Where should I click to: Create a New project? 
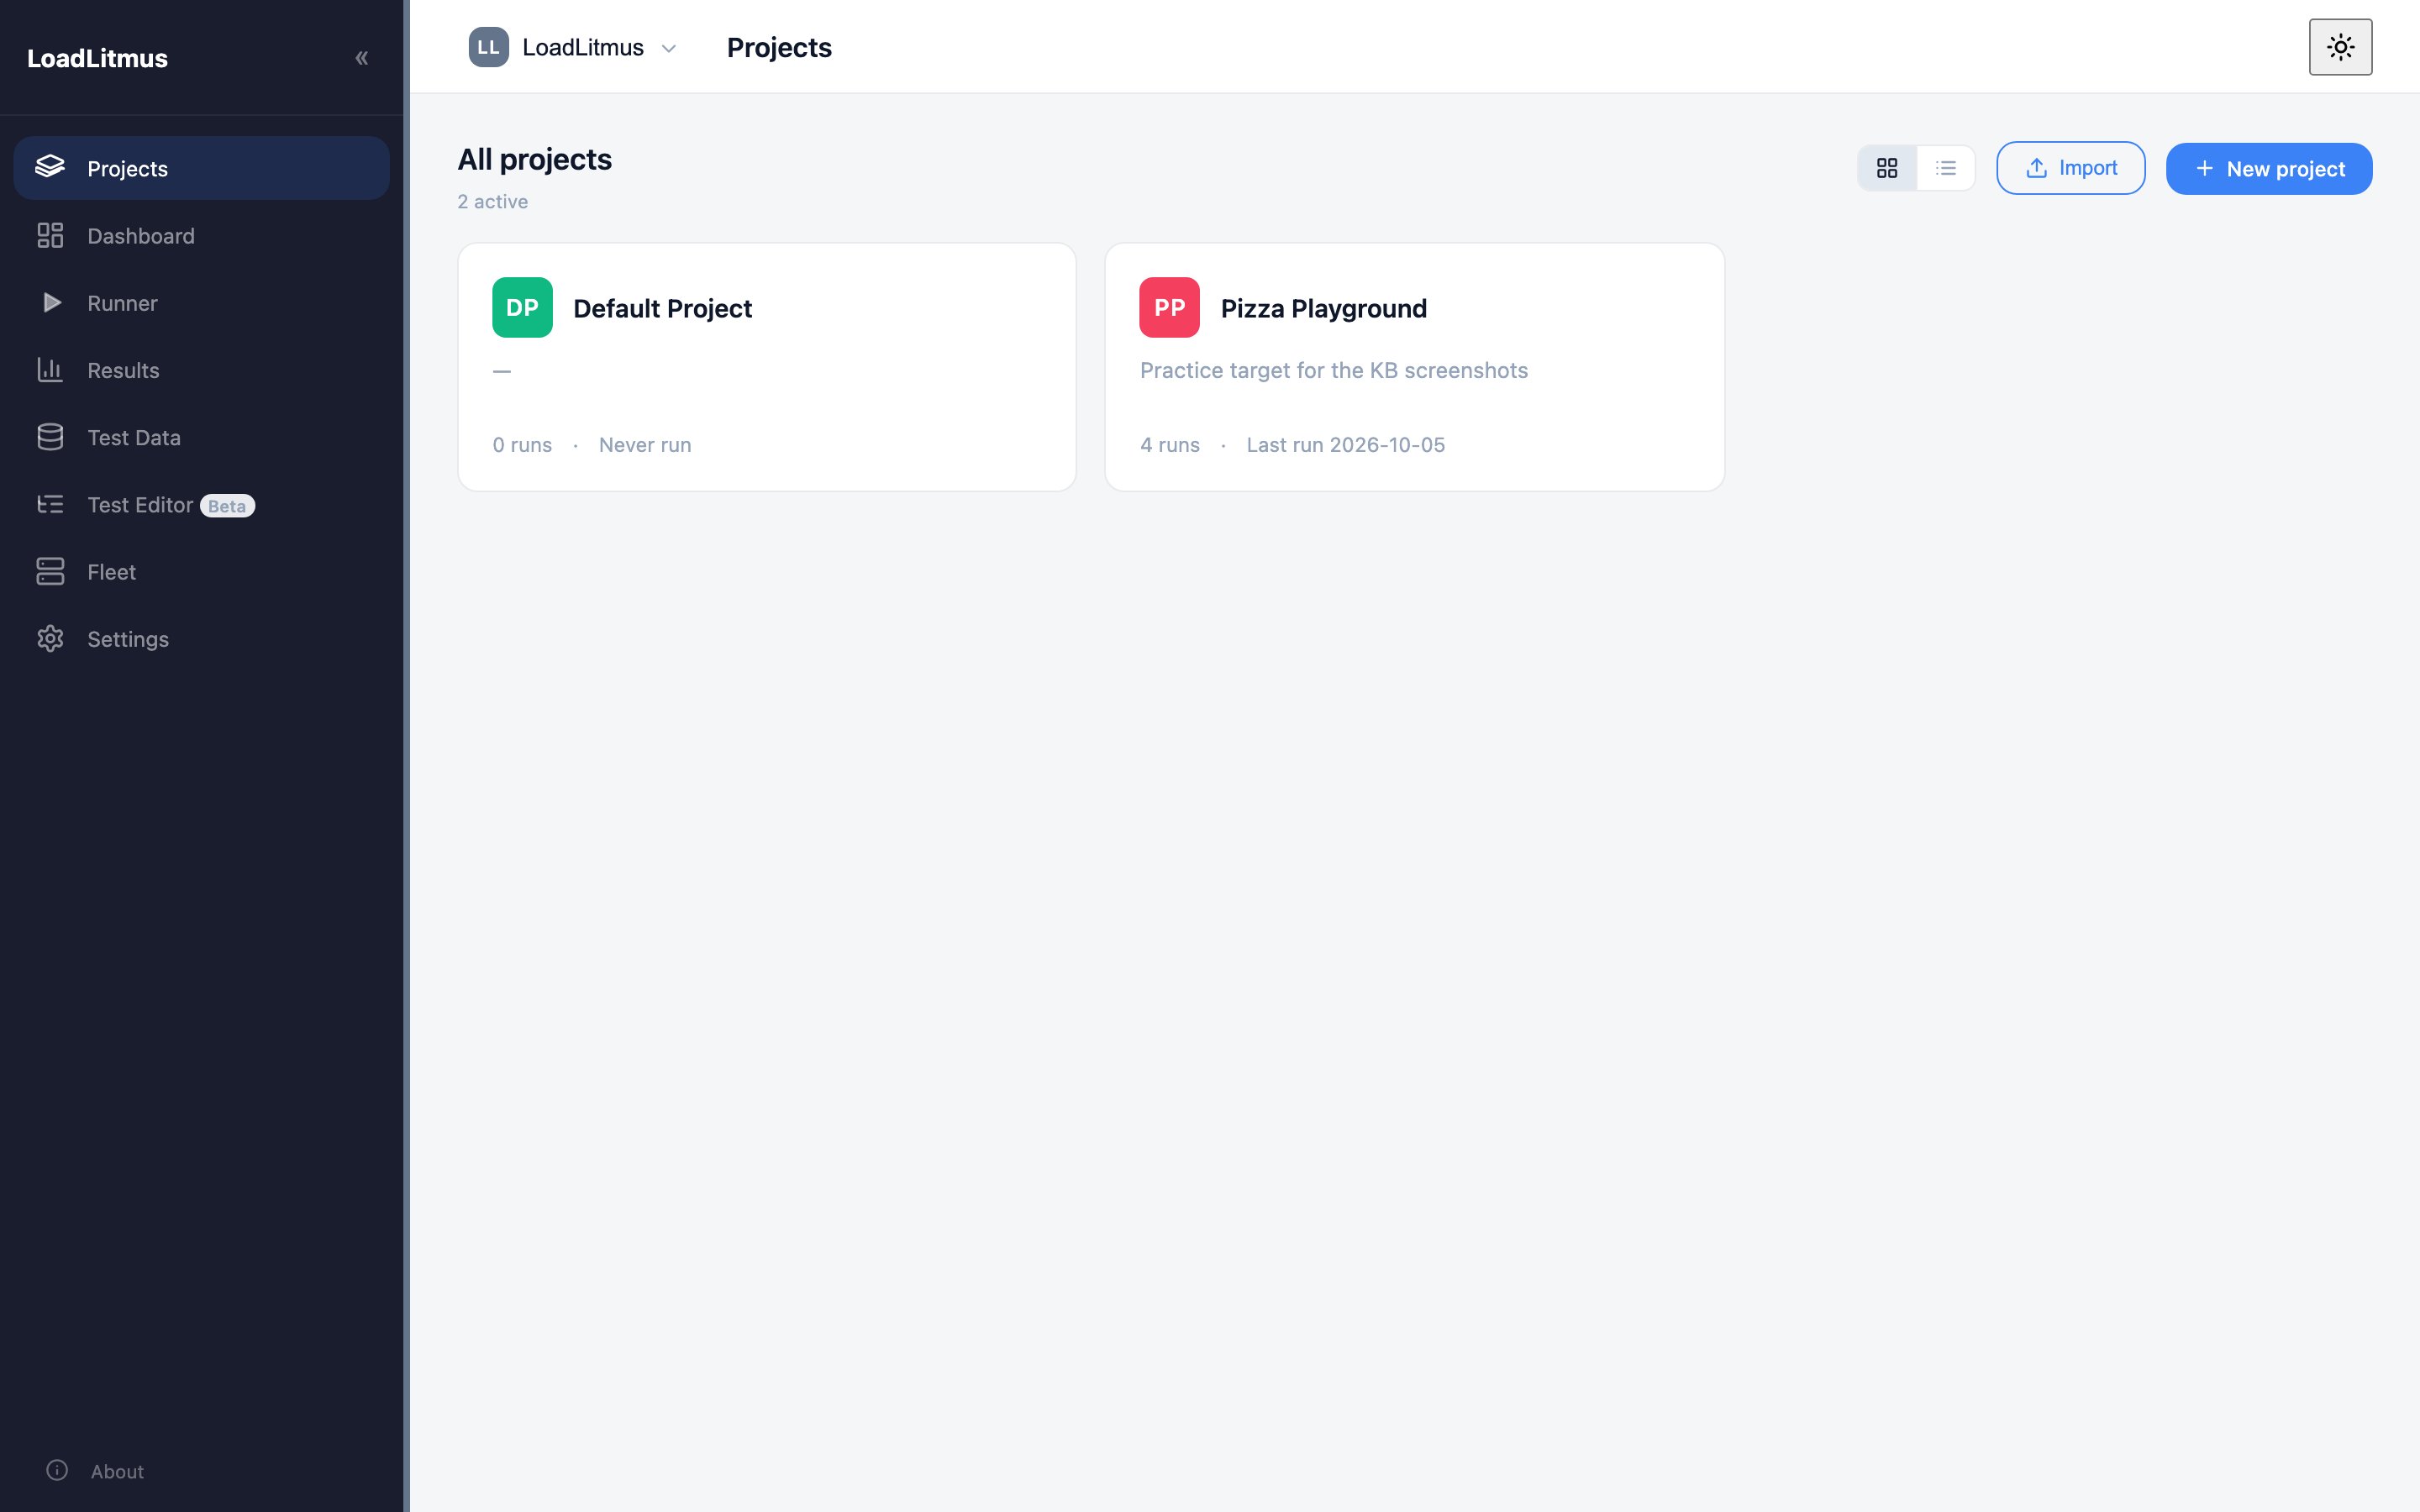click(x=2269, y=168)
